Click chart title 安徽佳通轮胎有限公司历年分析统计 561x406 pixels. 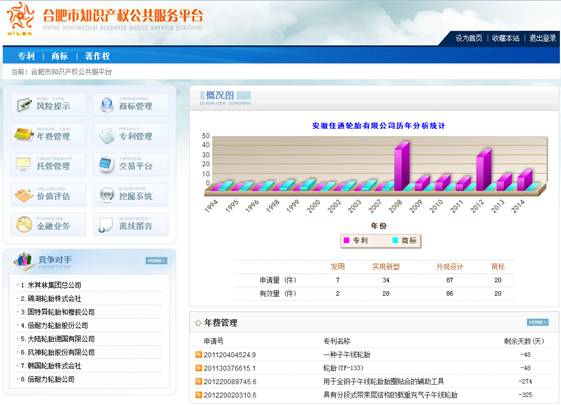379,126
